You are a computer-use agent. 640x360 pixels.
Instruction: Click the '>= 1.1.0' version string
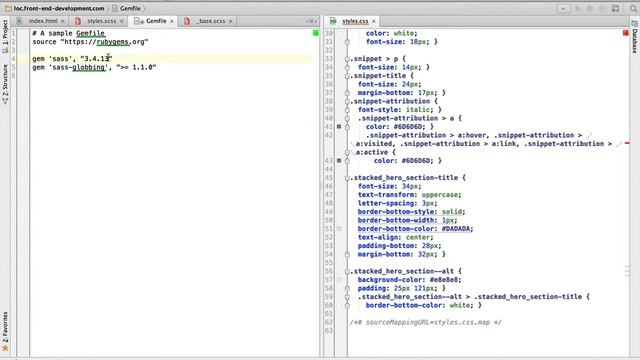(x=136, y=67)
